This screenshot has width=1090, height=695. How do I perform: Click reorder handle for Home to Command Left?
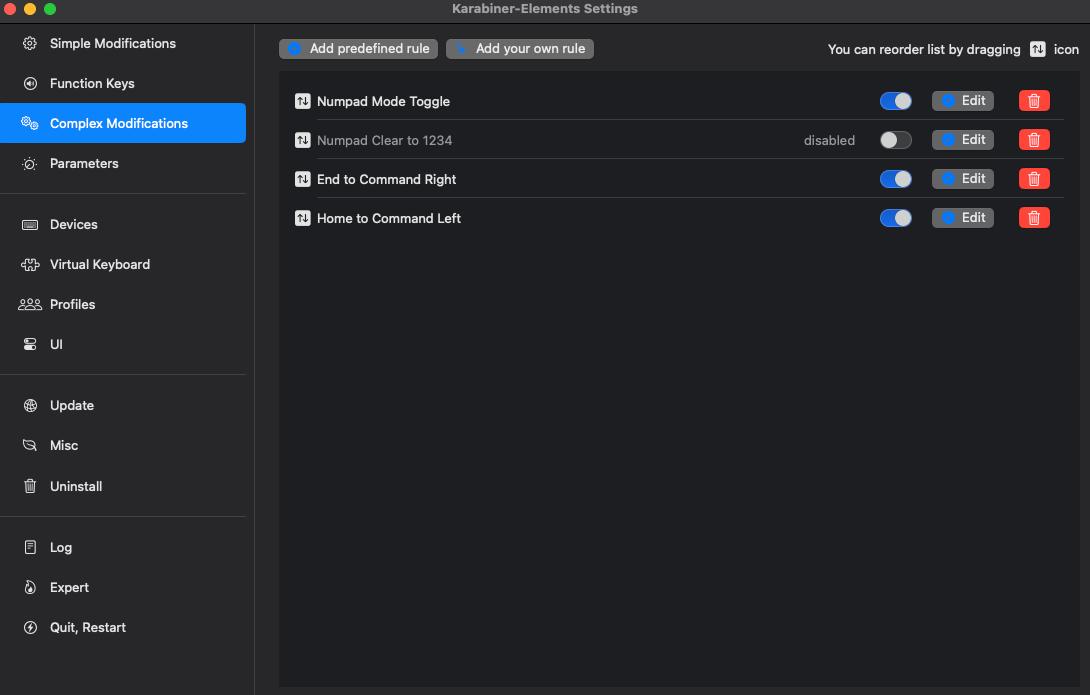303,218
